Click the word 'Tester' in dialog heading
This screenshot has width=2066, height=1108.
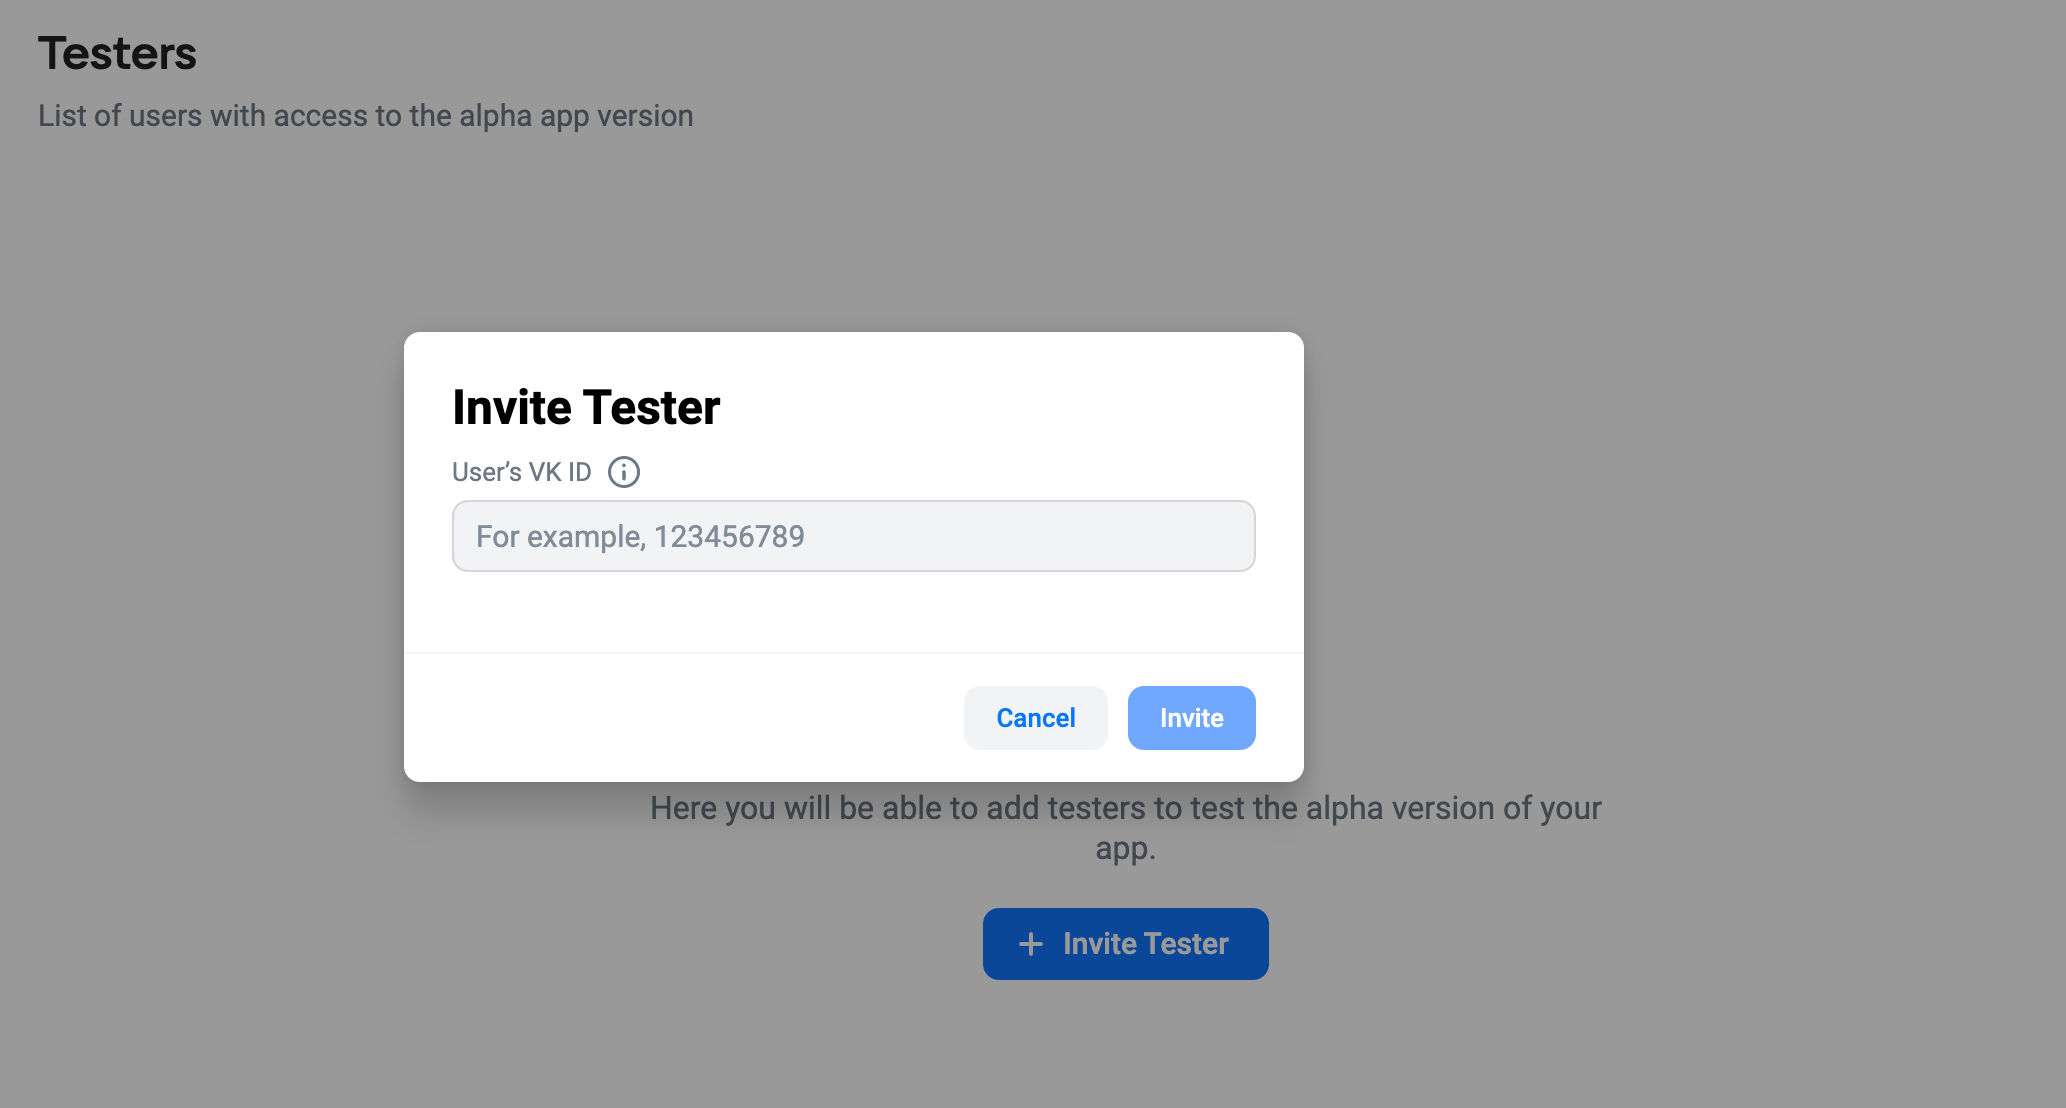tap(652, 407)
